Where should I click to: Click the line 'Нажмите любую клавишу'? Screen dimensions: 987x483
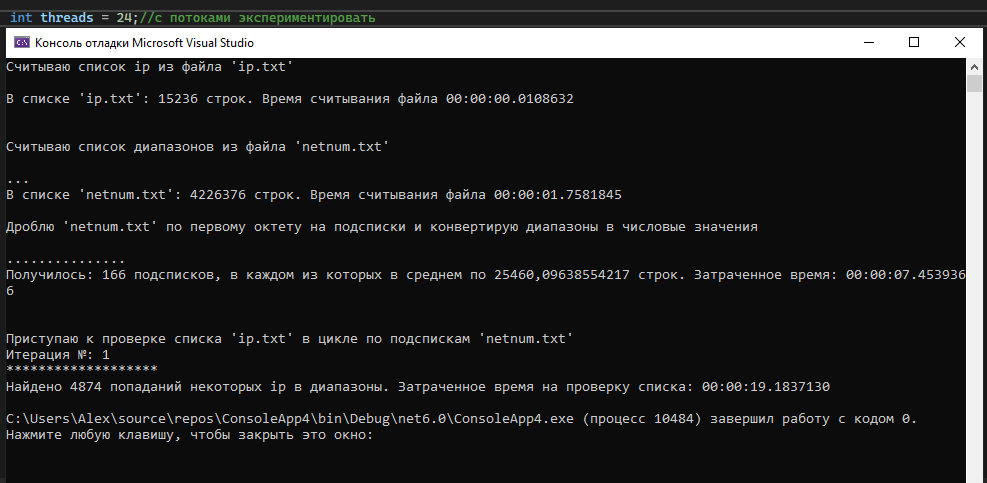coord(190,435)
